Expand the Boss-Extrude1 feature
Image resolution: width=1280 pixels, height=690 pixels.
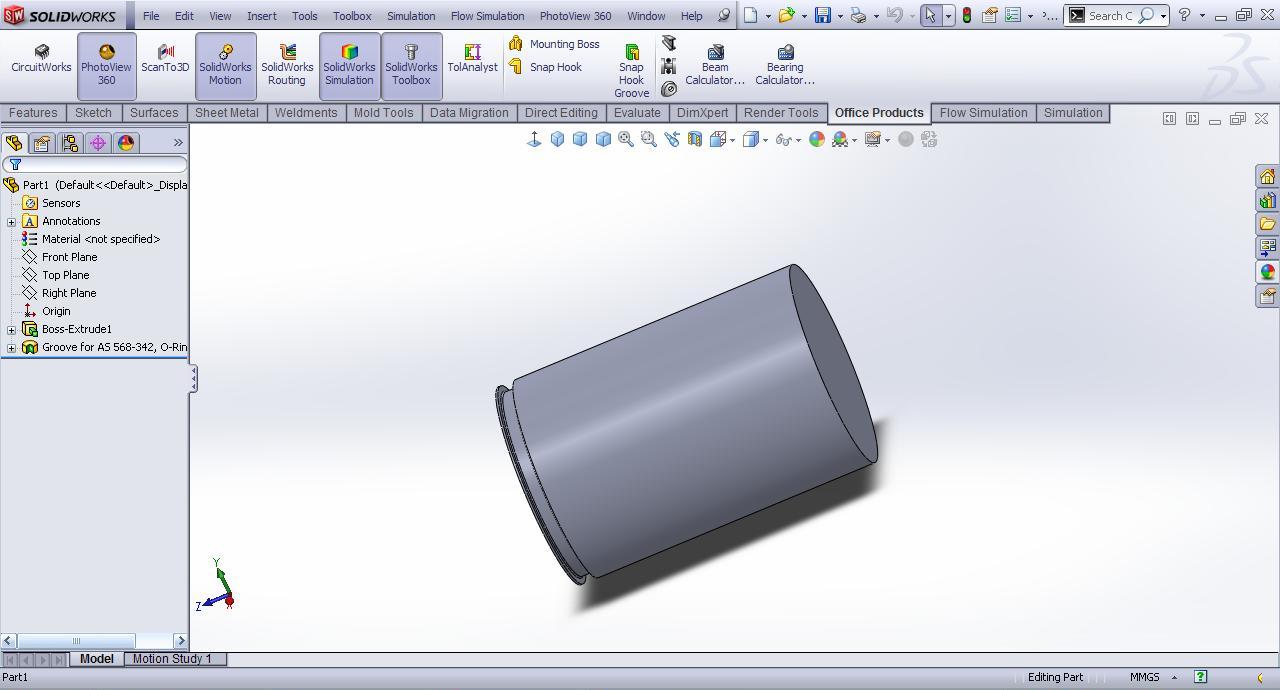click(x=11, y=329)
